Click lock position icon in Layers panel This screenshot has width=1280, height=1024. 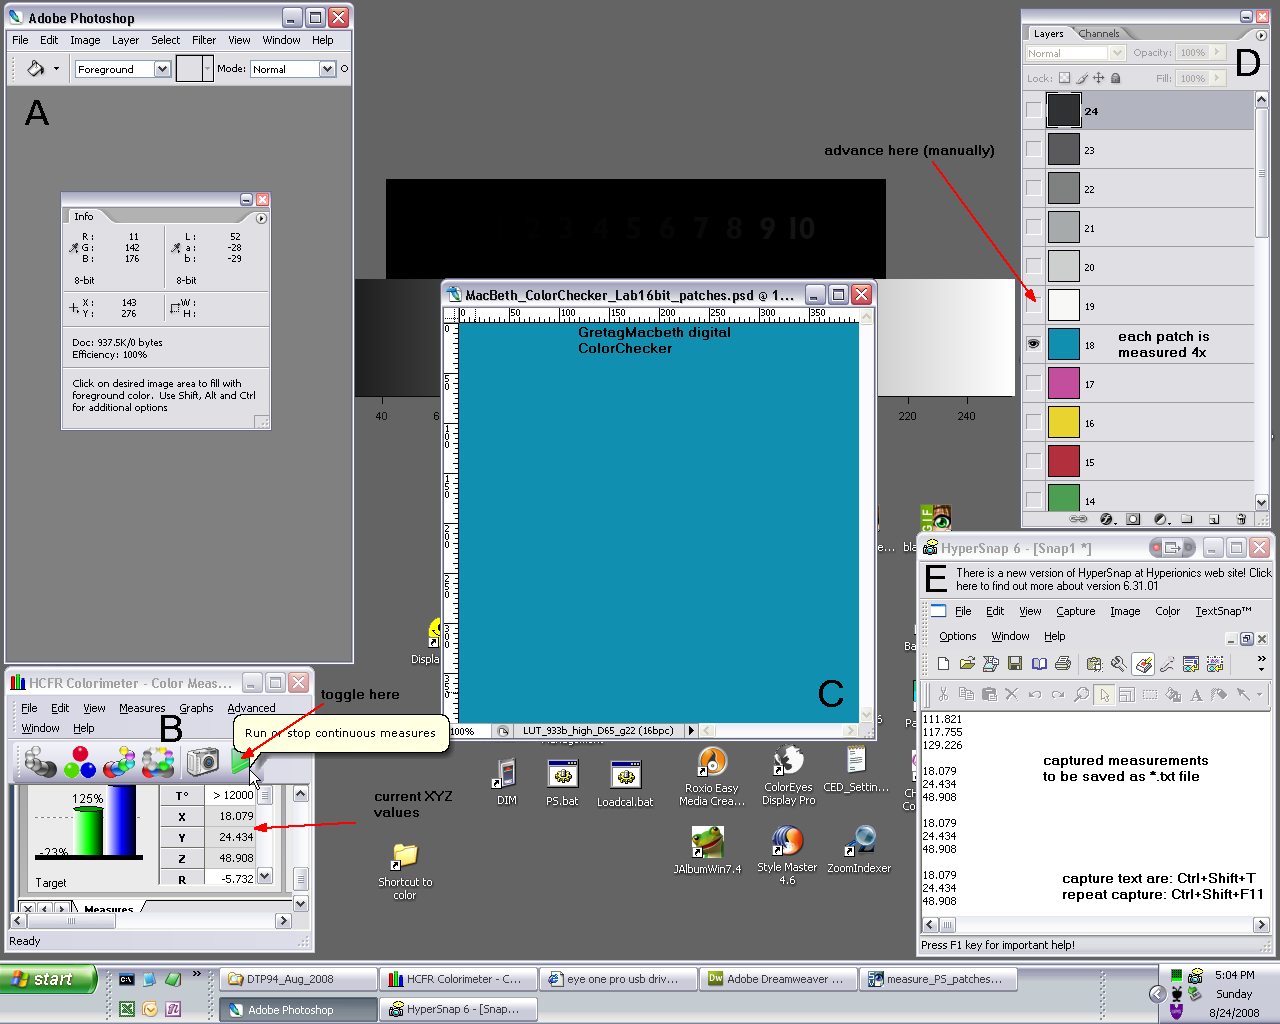1098,78
